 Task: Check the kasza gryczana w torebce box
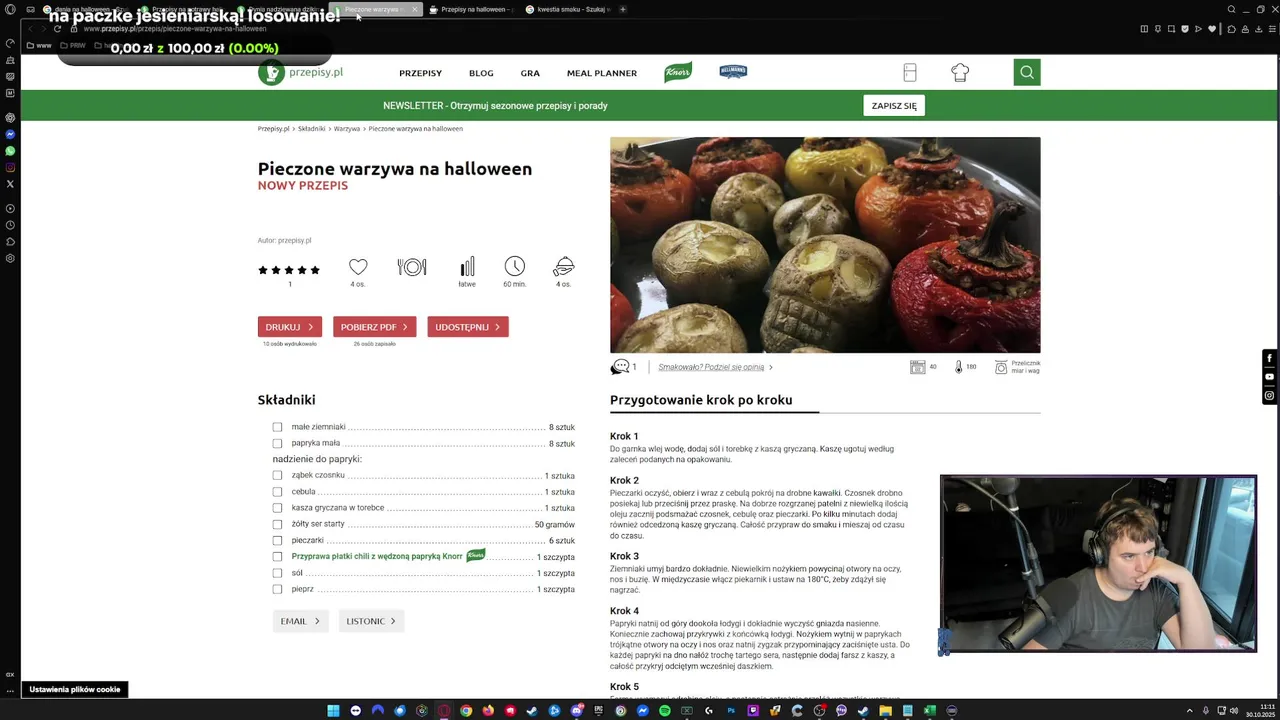(x=277, y=508)
